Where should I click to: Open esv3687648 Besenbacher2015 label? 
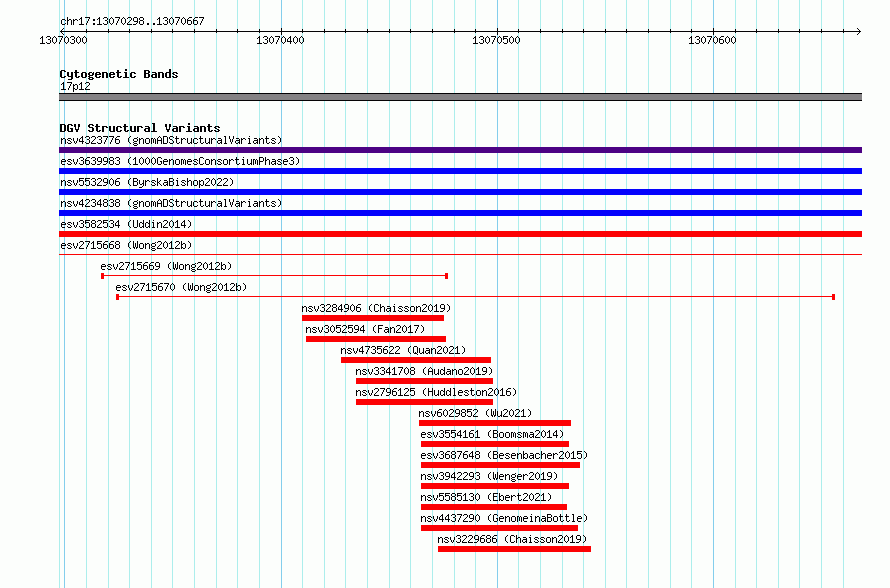504,455
